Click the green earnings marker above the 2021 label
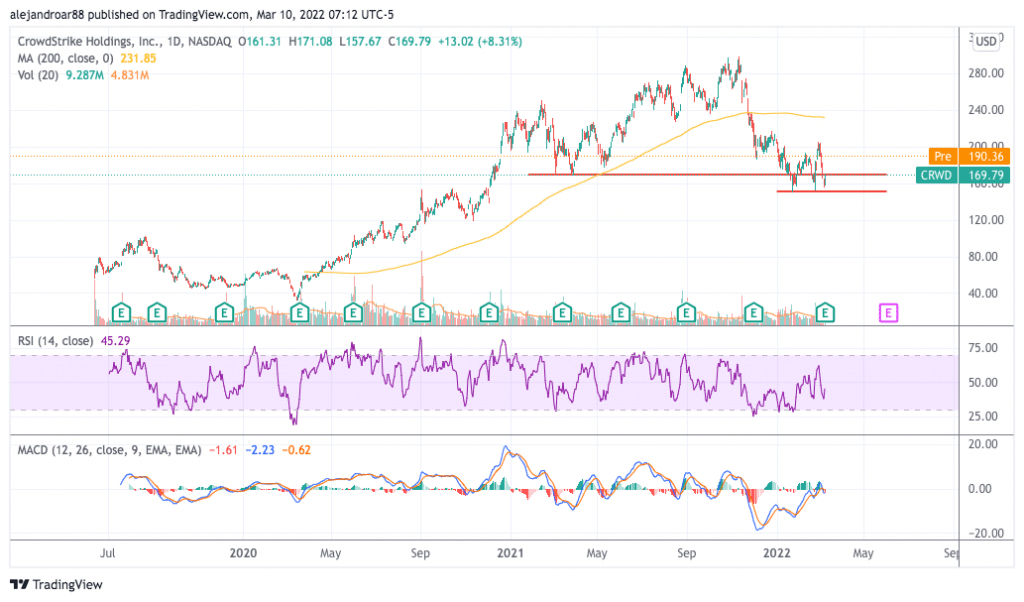 point(489,313)
